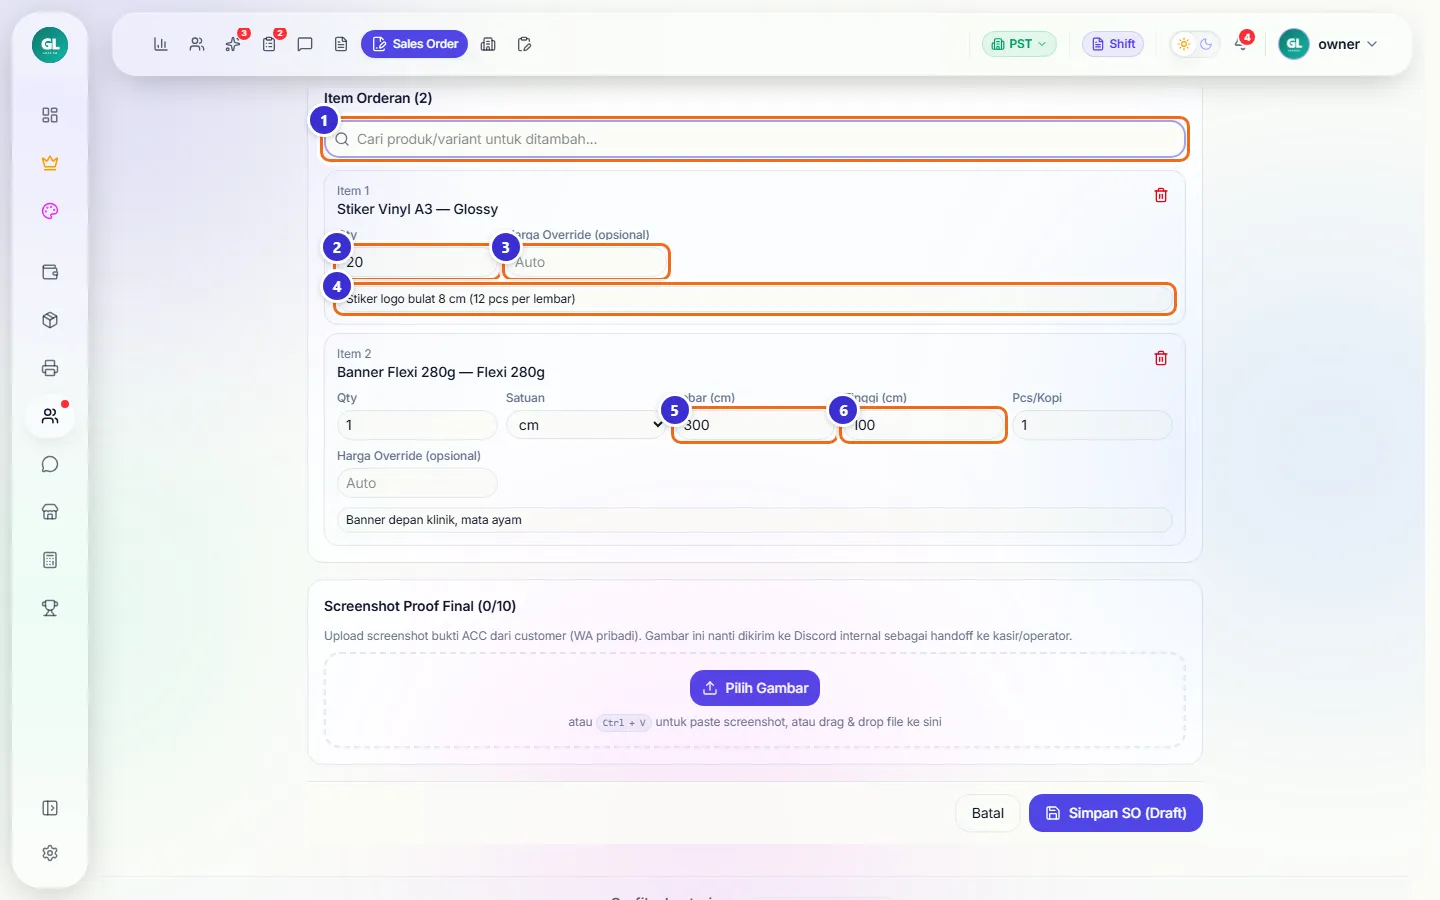This screenshot has height=900, width=1440.
Task: Open the PST branch dropdown
Action: (1019, 44)
